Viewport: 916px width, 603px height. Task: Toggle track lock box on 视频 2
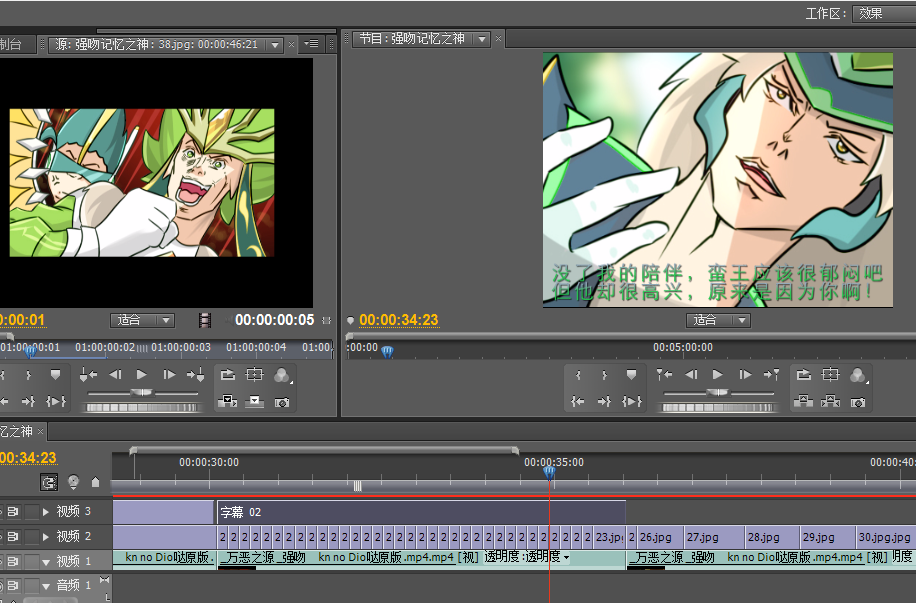tap(32, 536)
